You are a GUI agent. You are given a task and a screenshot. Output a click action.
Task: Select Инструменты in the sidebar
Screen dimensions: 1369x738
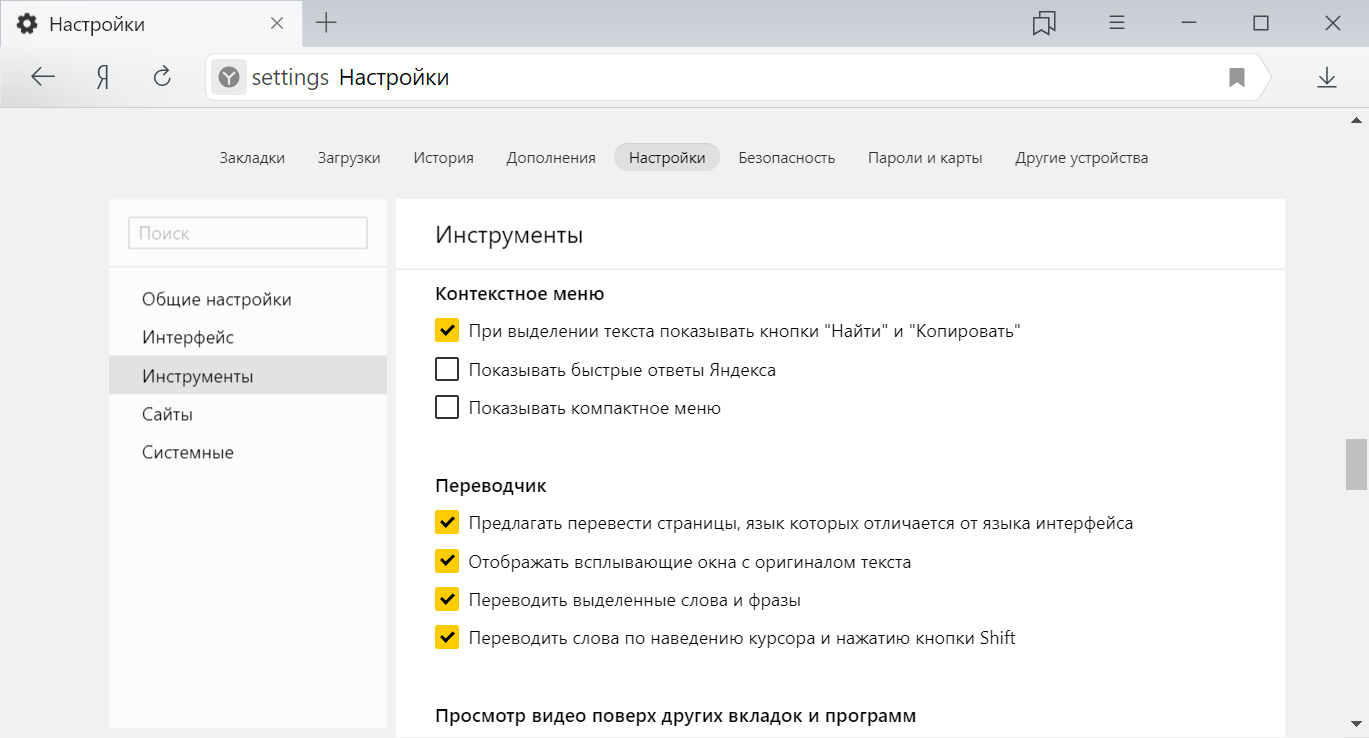tap(248, 376)
